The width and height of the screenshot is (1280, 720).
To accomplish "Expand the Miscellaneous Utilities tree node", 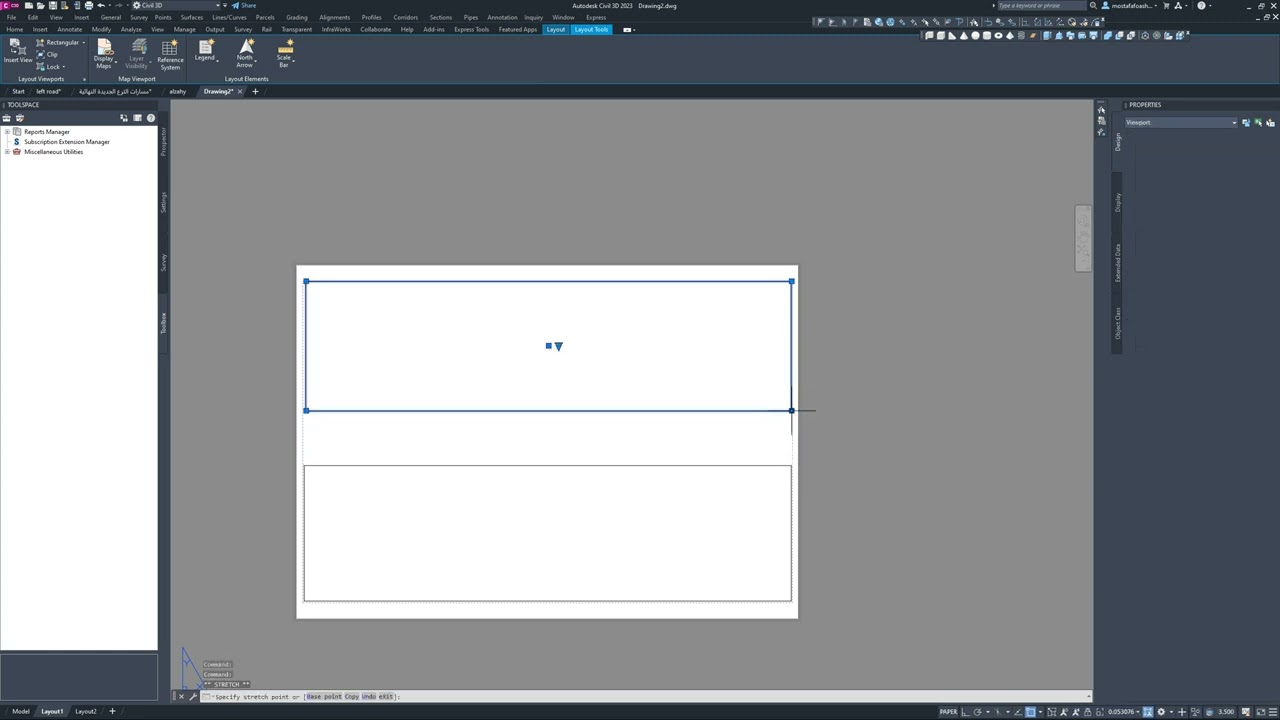I will tap(7, 152).
